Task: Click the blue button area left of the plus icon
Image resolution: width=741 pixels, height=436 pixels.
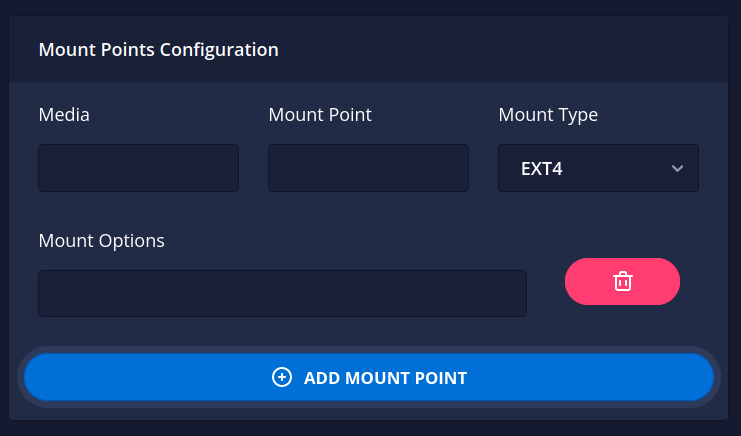Action: point(146,377)
